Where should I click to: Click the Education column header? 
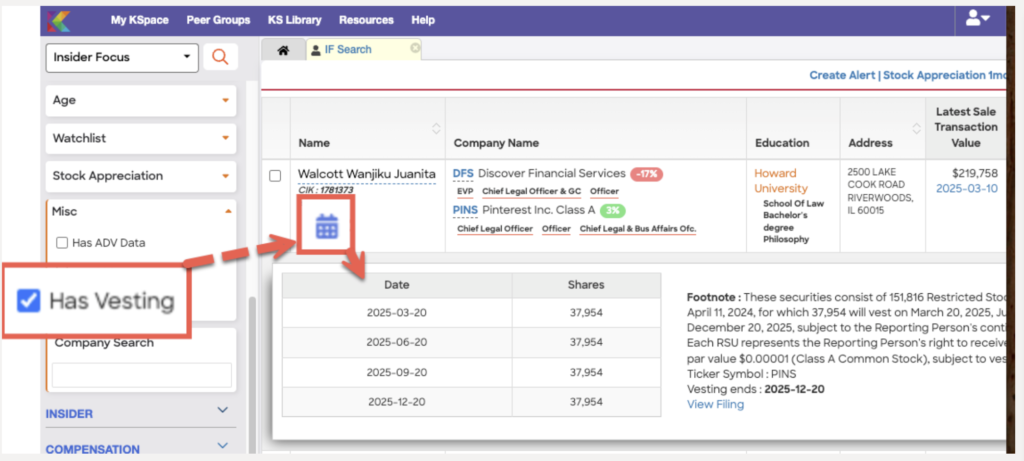tap(782, 142)
